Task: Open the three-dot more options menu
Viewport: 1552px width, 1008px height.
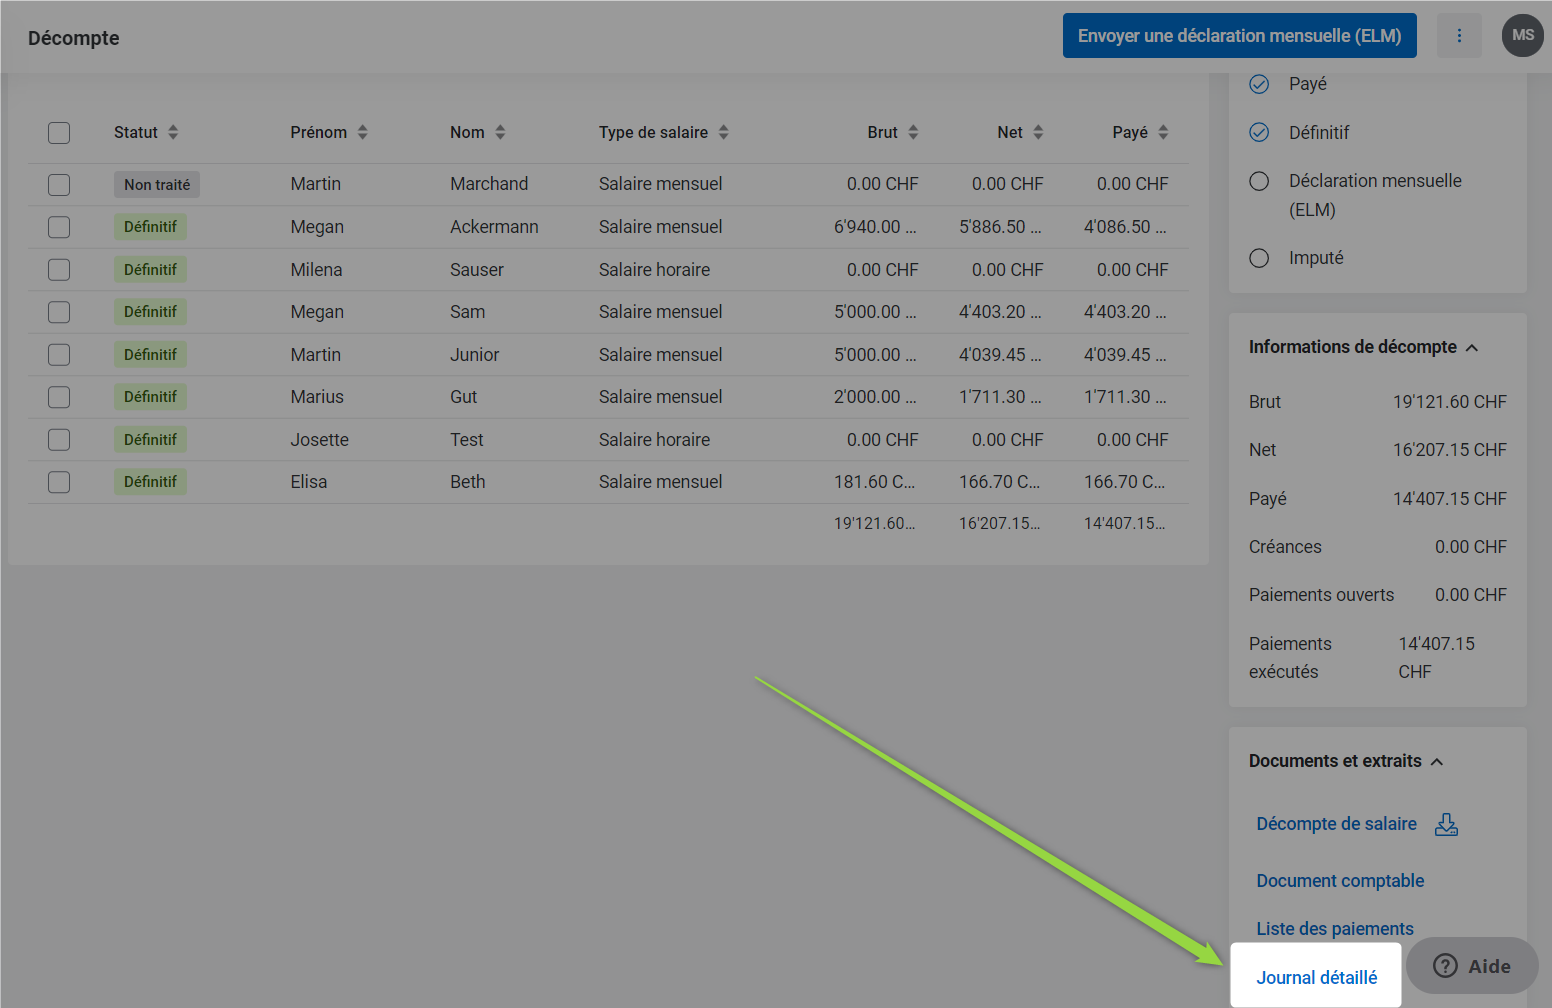Action: click(1459, 36)
